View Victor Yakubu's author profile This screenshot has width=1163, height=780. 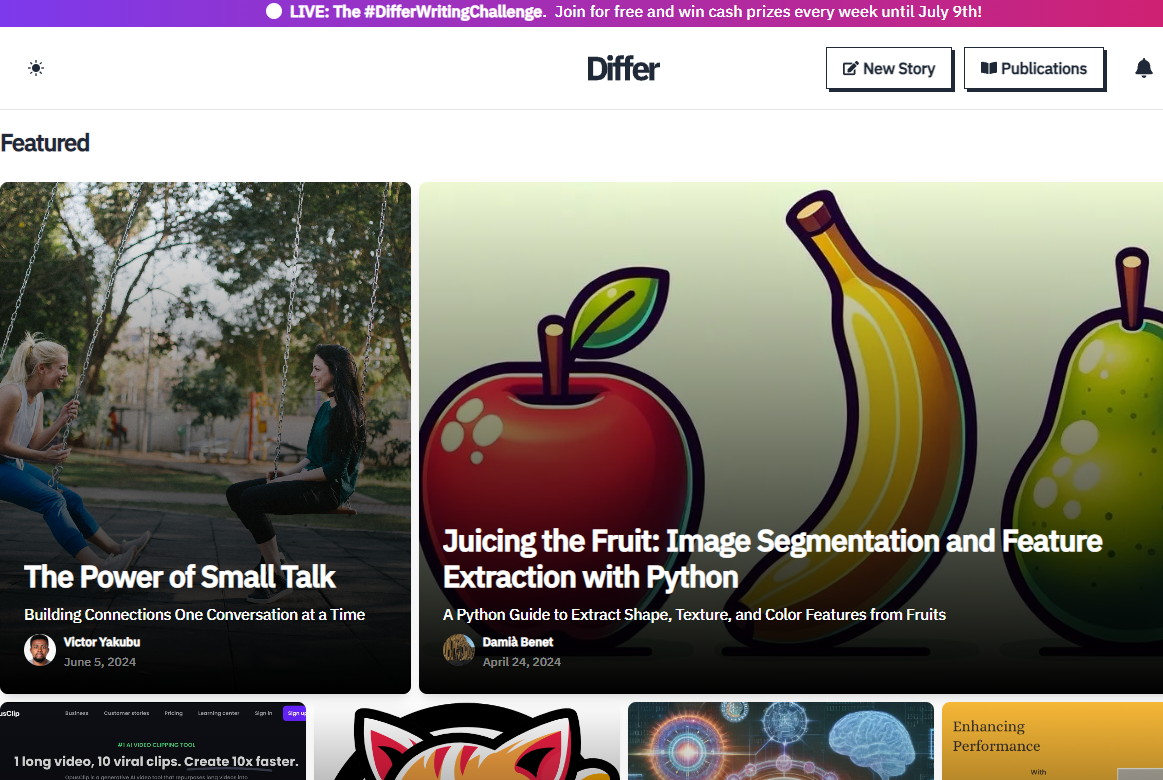[x=102, y=642]
